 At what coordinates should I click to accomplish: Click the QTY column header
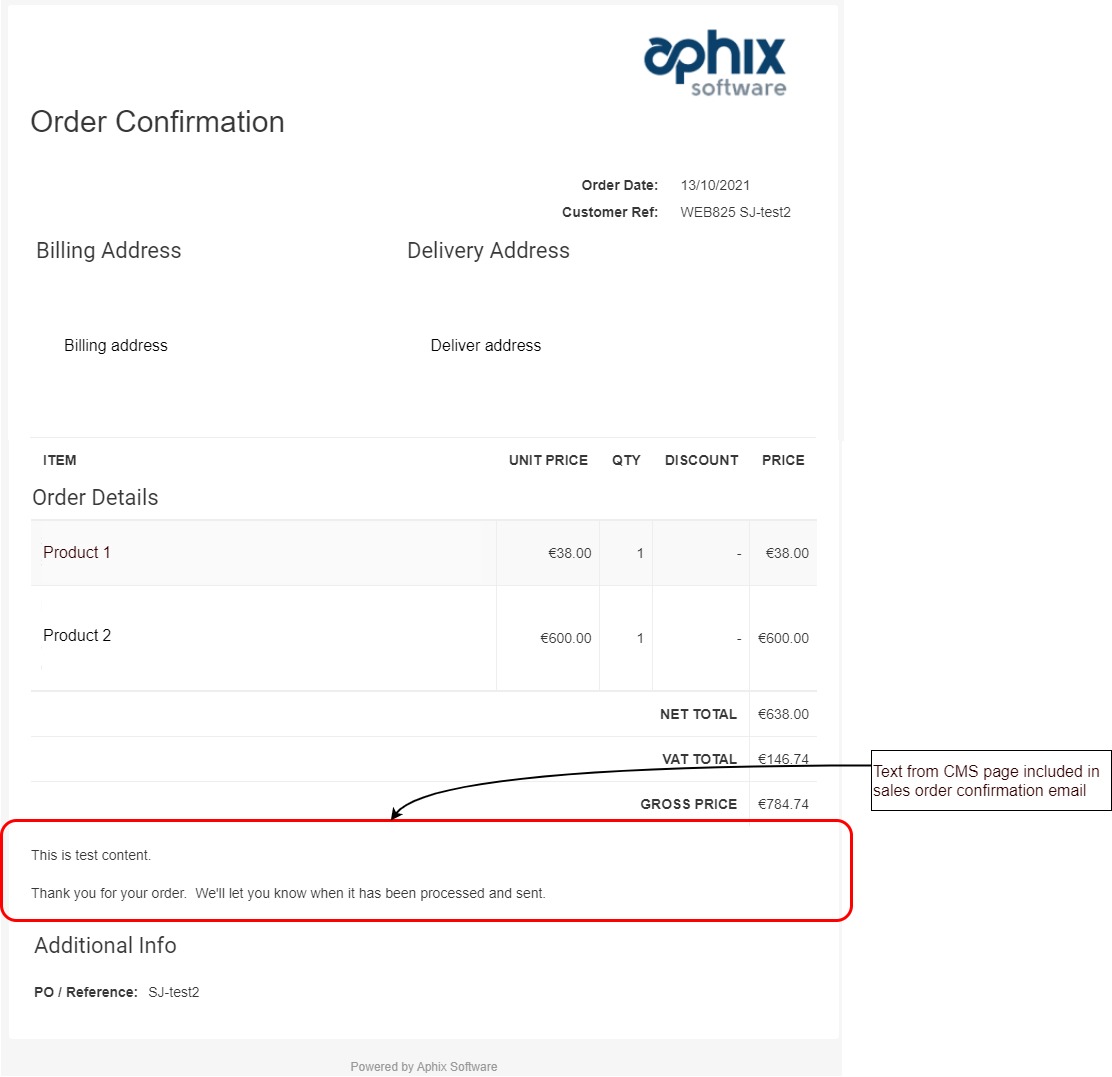pos(626,461)
